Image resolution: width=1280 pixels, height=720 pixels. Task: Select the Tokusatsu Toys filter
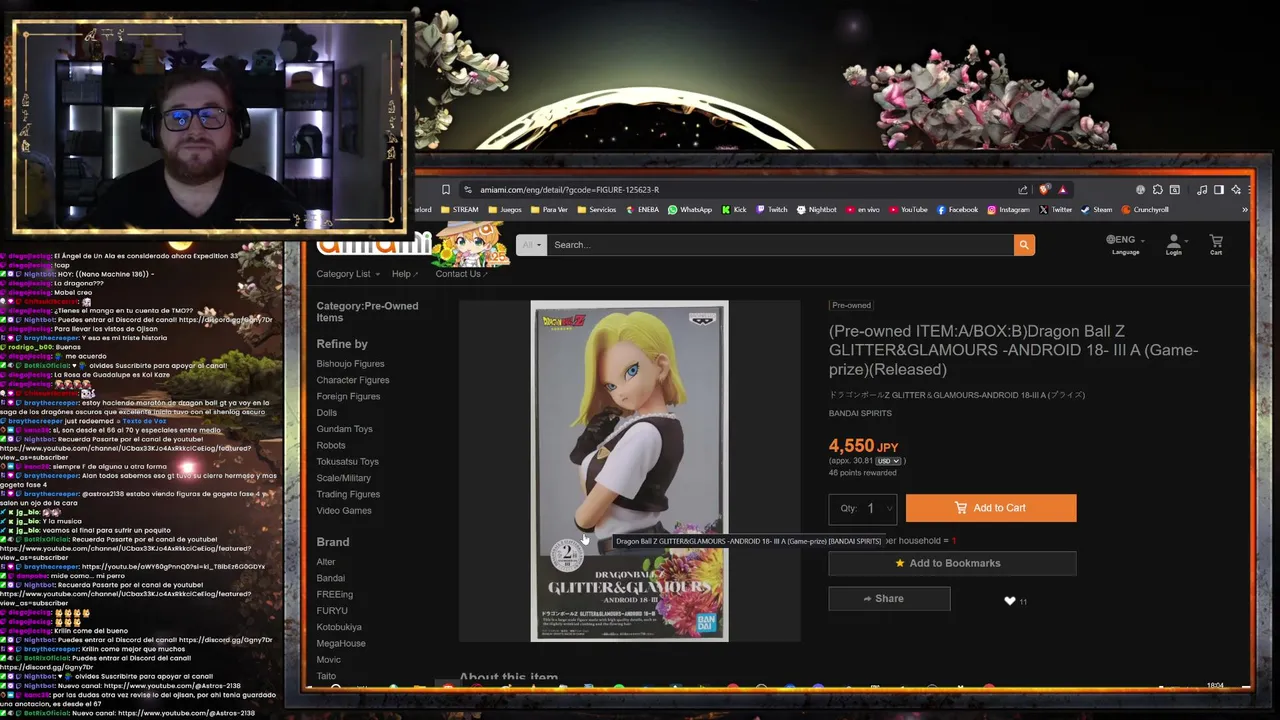tap(347, 462)
